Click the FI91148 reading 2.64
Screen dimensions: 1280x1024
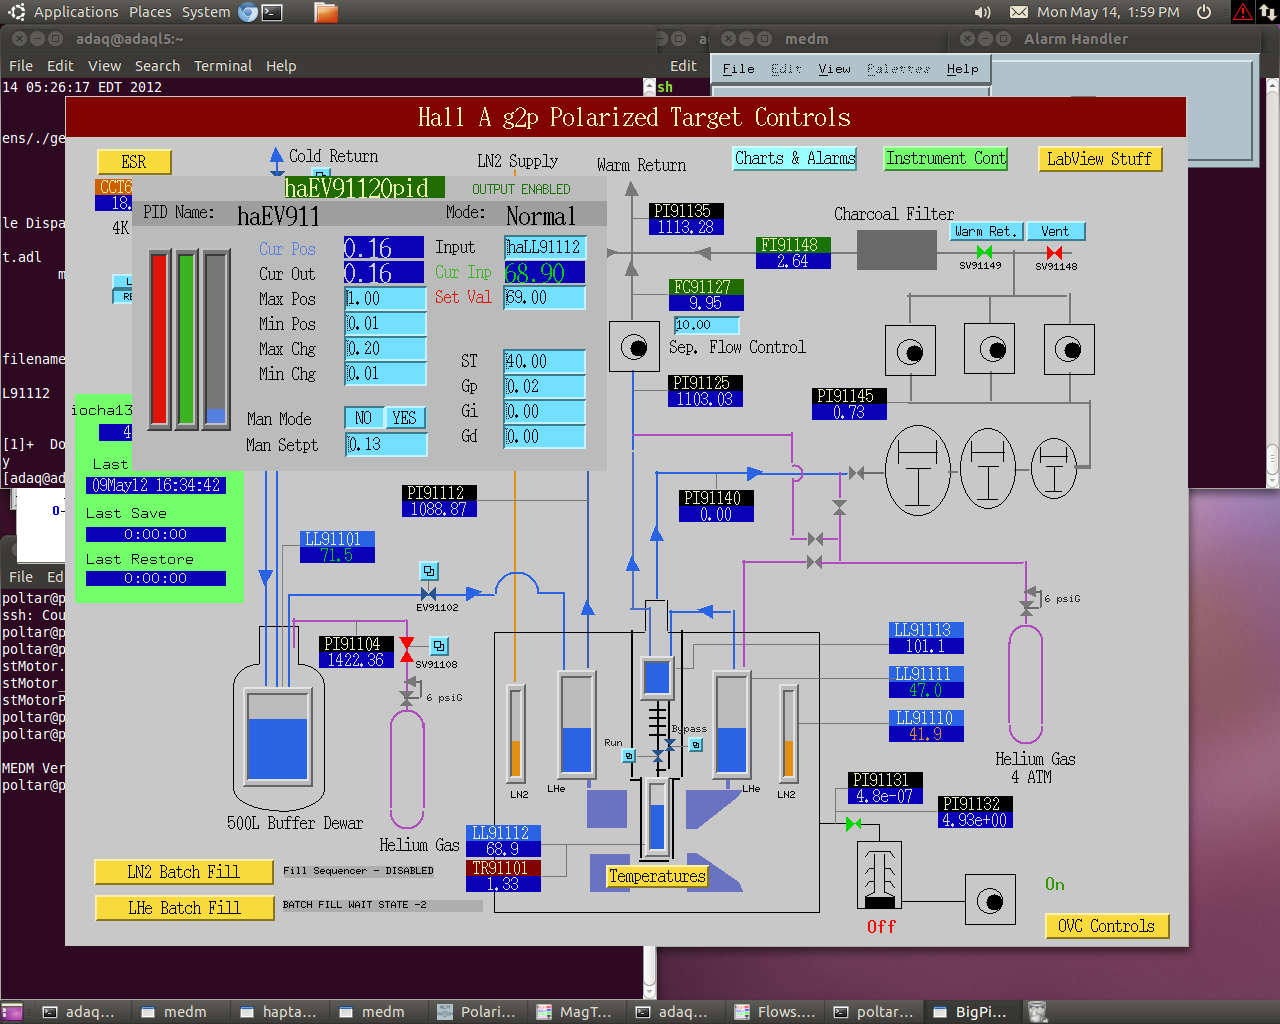793,261
